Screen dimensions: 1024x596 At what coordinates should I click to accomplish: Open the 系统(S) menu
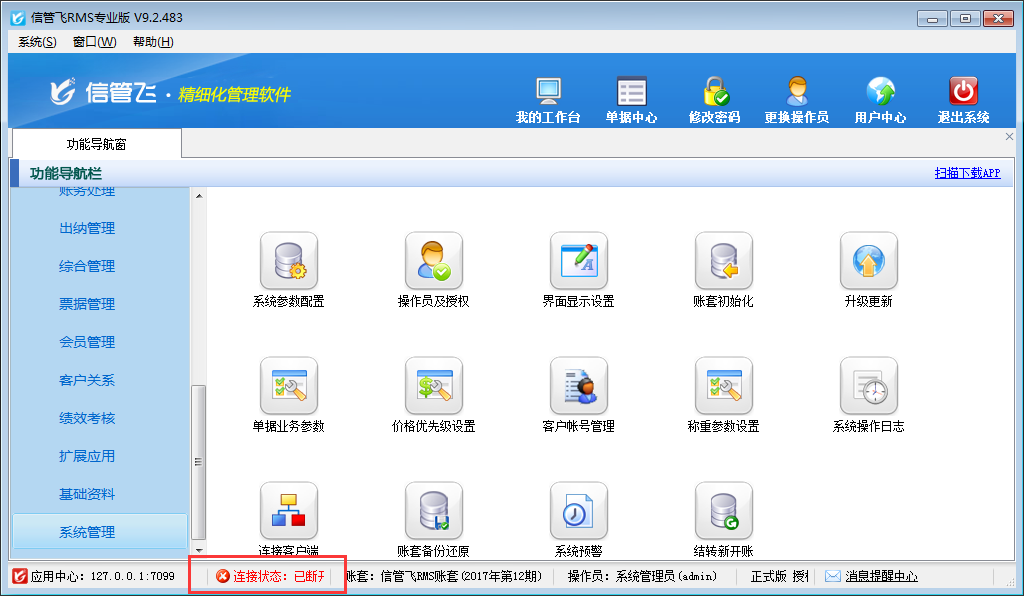[x=37, y=42]
